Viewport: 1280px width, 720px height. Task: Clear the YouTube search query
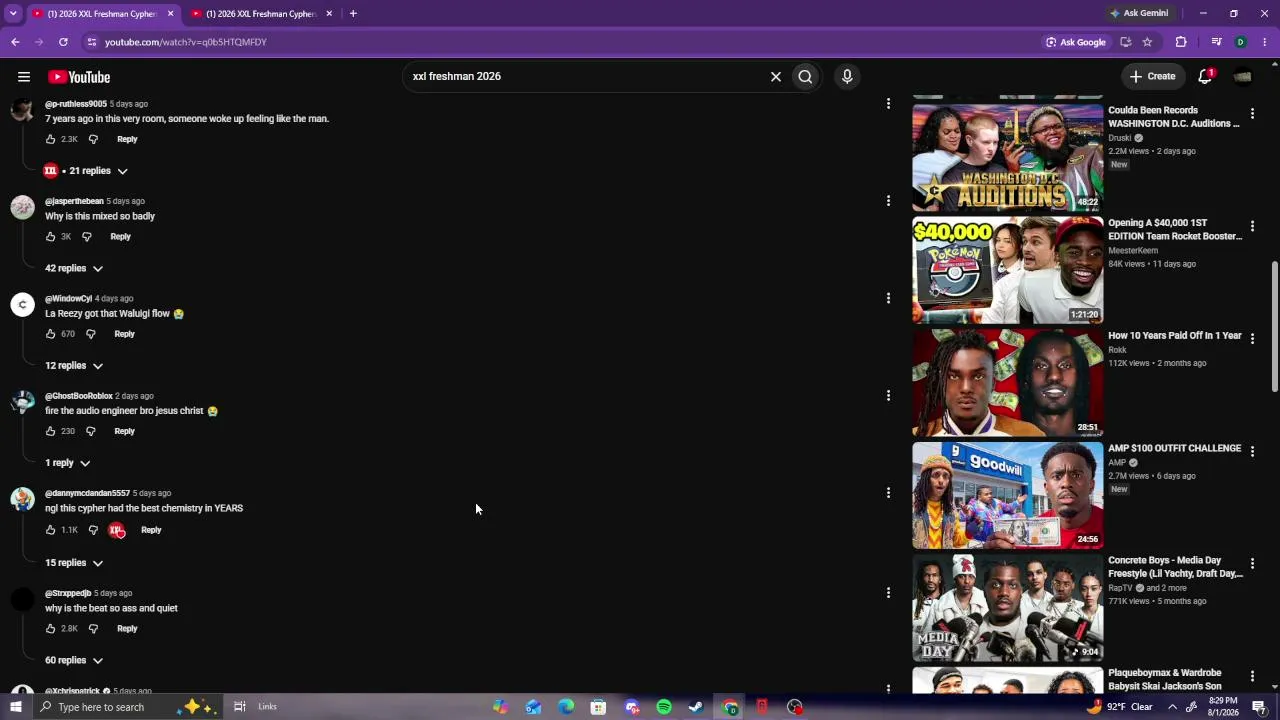click(775, 76)
